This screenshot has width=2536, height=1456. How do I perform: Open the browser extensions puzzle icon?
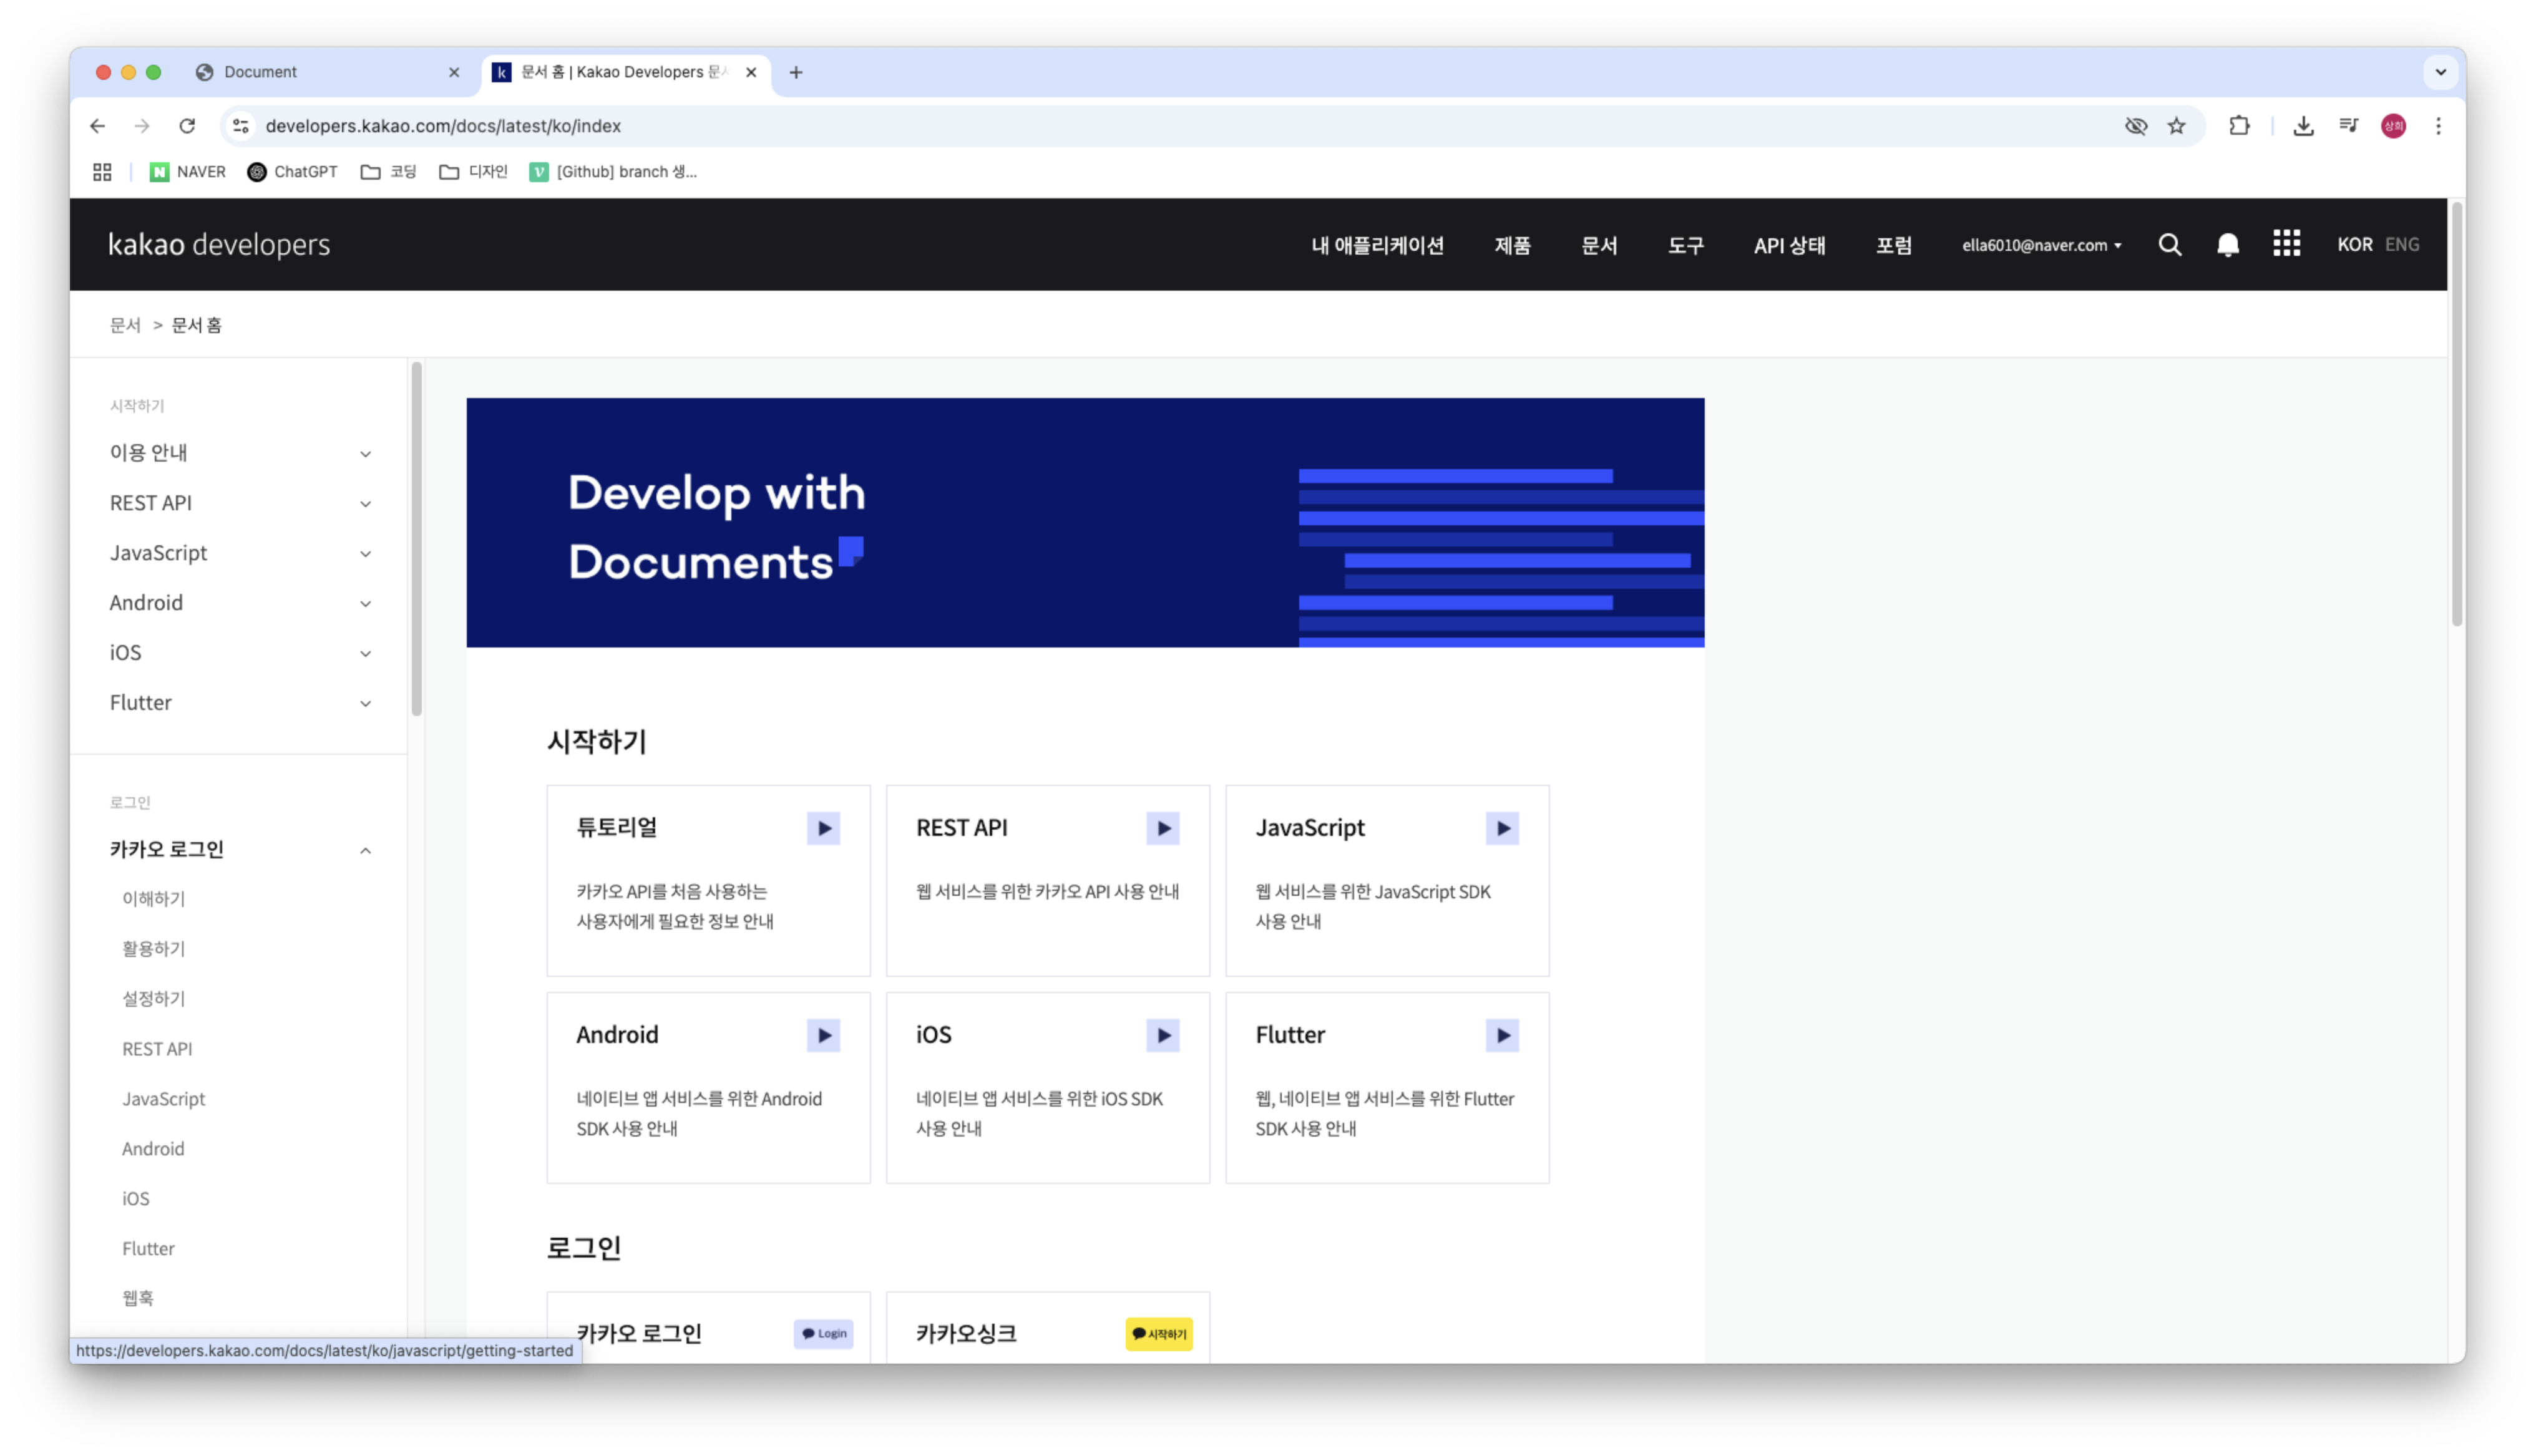pyautogui.click(x=2240, y=126)
